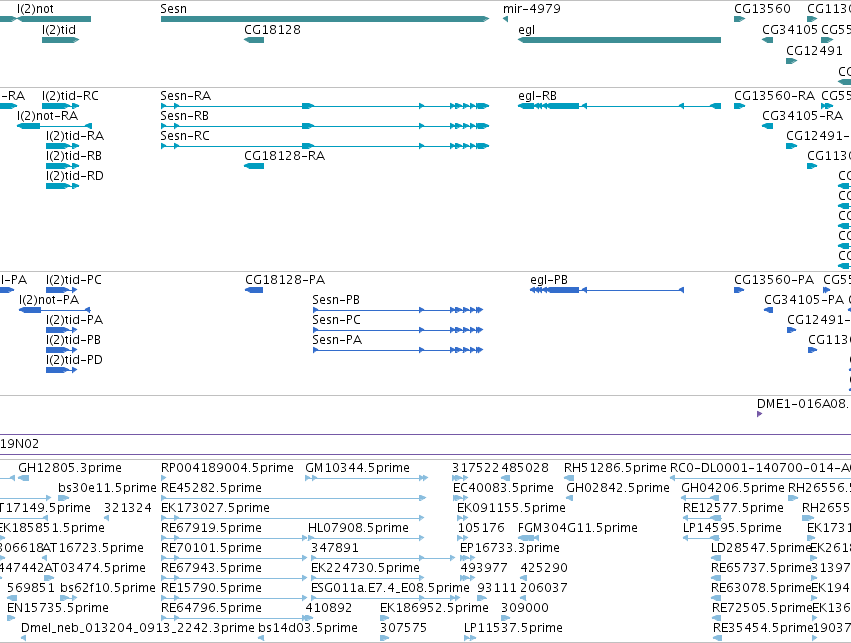Image resolution: width=851 pixels, height=643 pixels.
Task: Select the l(2)not-RA transcript
Action: coord(54,126)
